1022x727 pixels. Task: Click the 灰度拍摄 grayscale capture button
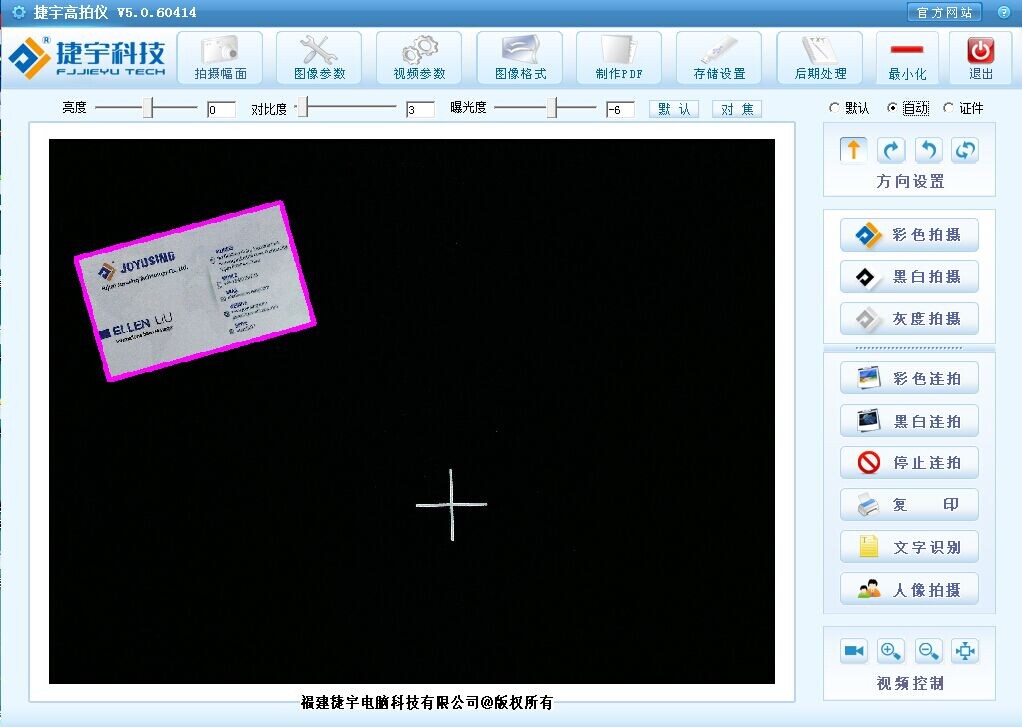click(x=909, y=319)
